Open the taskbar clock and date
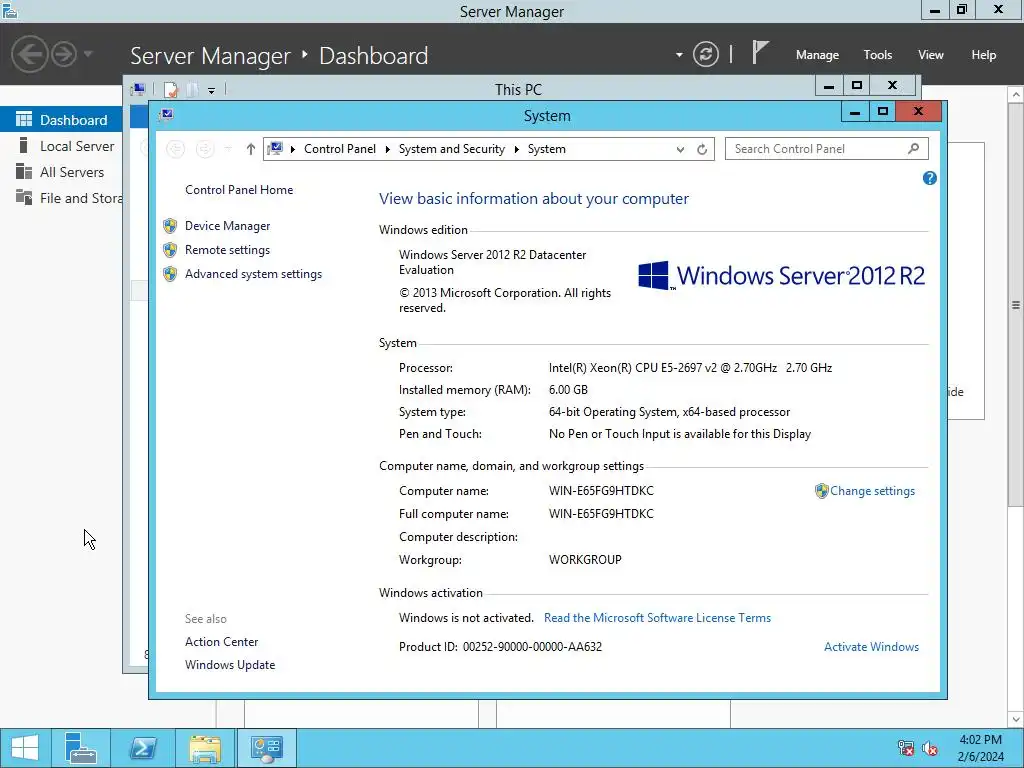 pos(980,748)
